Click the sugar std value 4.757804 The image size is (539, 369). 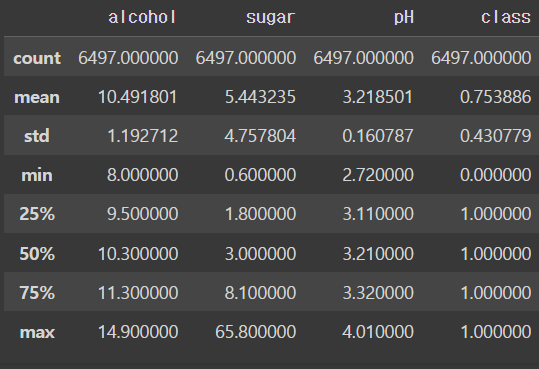click(260, 136)
